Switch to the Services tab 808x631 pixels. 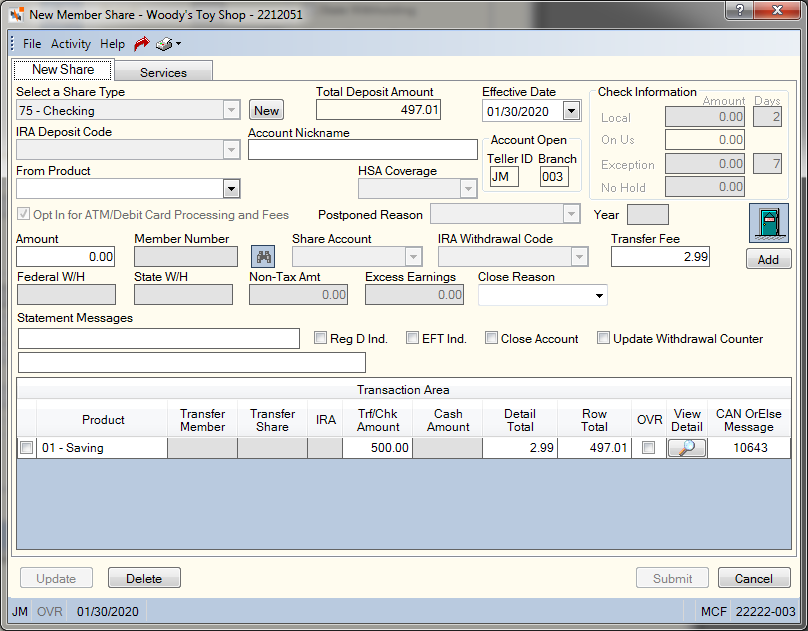coord(163,72)
